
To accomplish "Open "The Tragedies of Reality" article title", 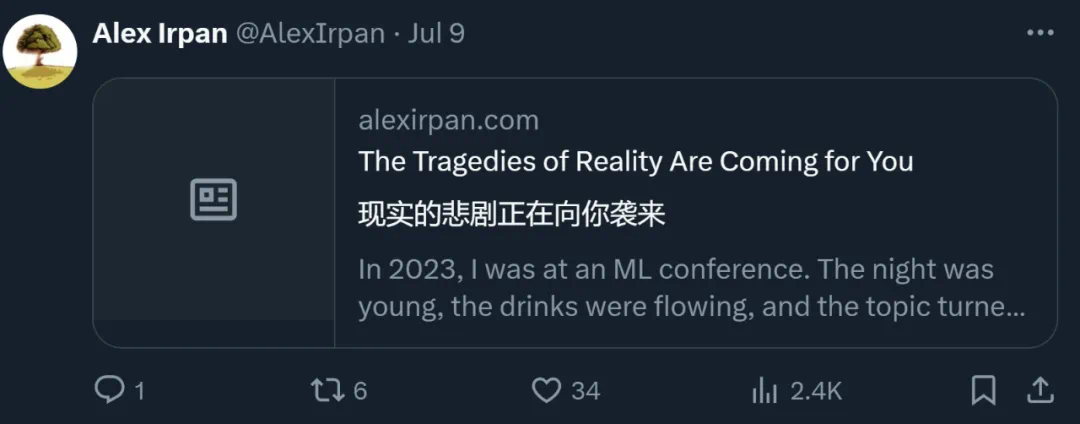I will coord(635,161).
